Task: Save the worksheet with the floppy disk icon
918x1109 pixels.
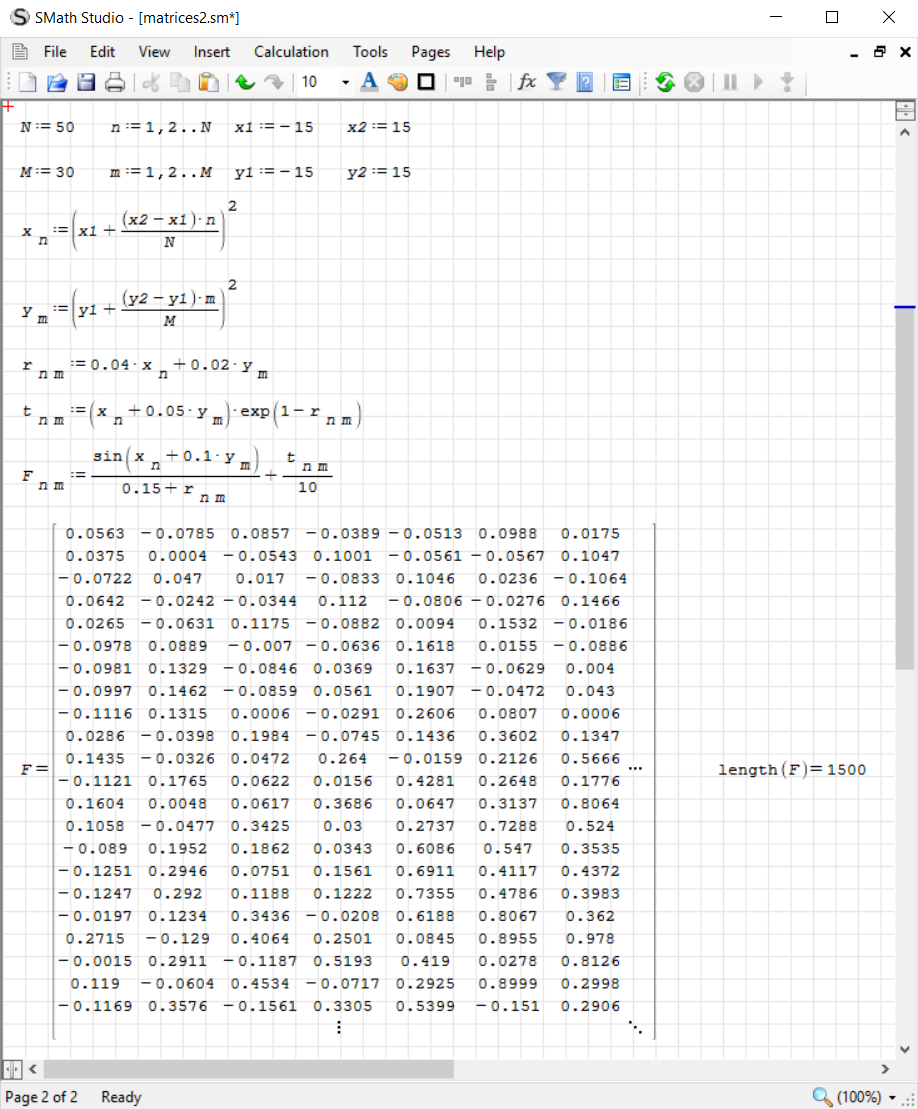Action: 86,83
